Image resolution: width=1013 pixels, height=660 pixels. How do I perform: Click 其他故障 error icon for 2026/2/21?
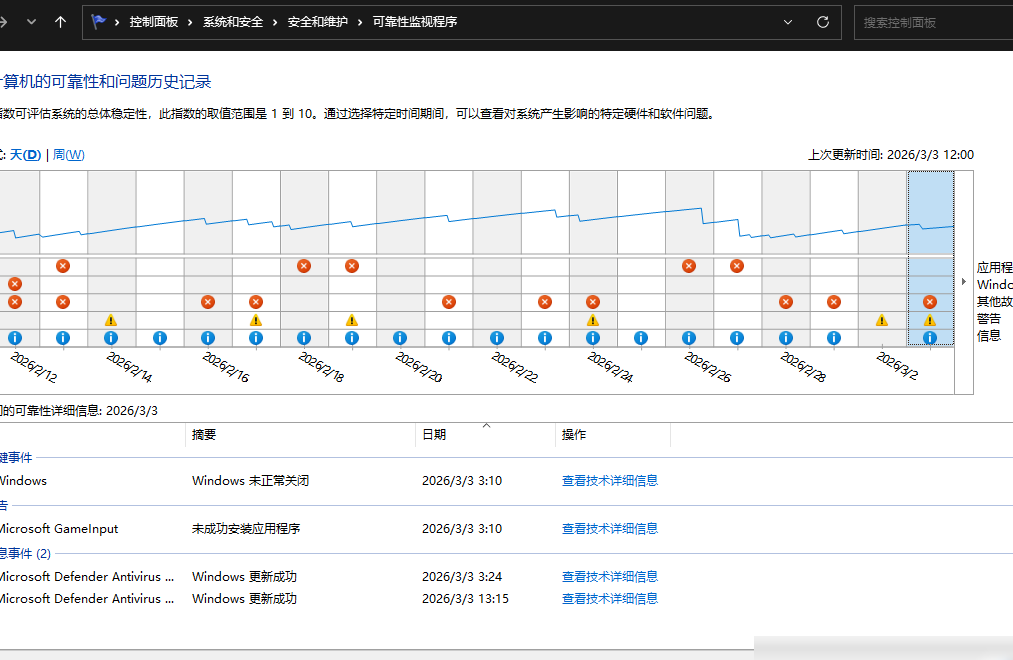coord(448,302)
